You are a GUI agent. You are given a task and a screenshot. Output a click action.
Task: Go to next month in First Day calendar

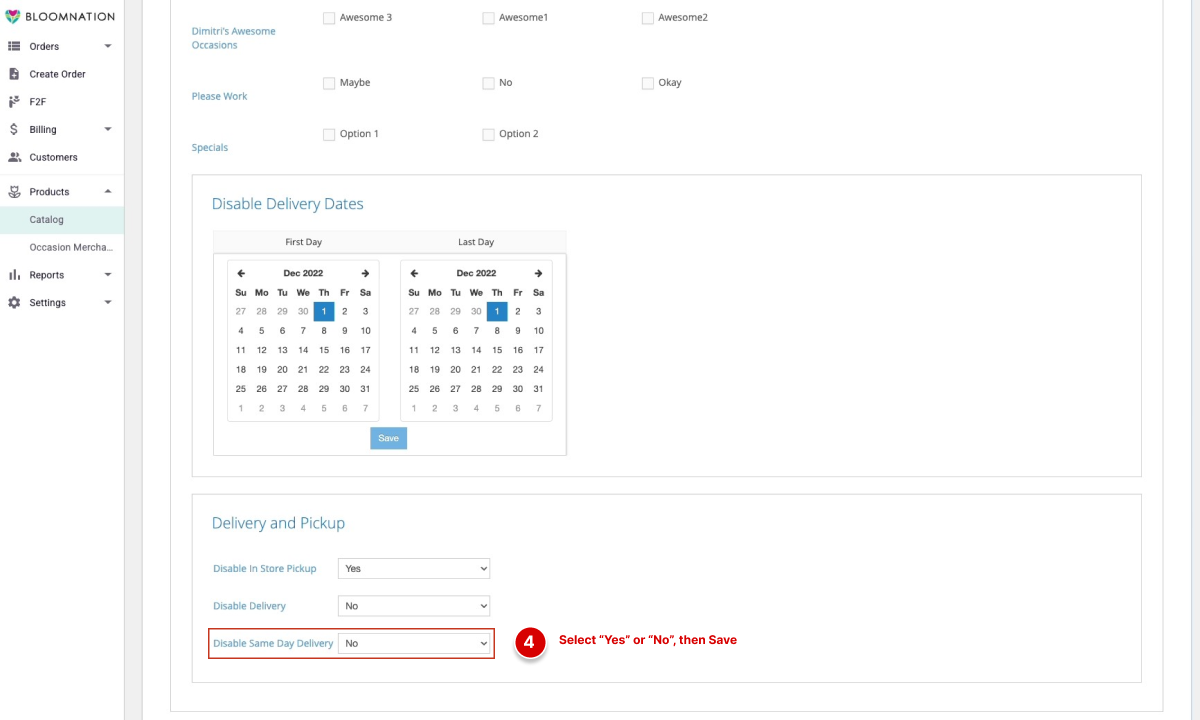[x=365, y=273]
